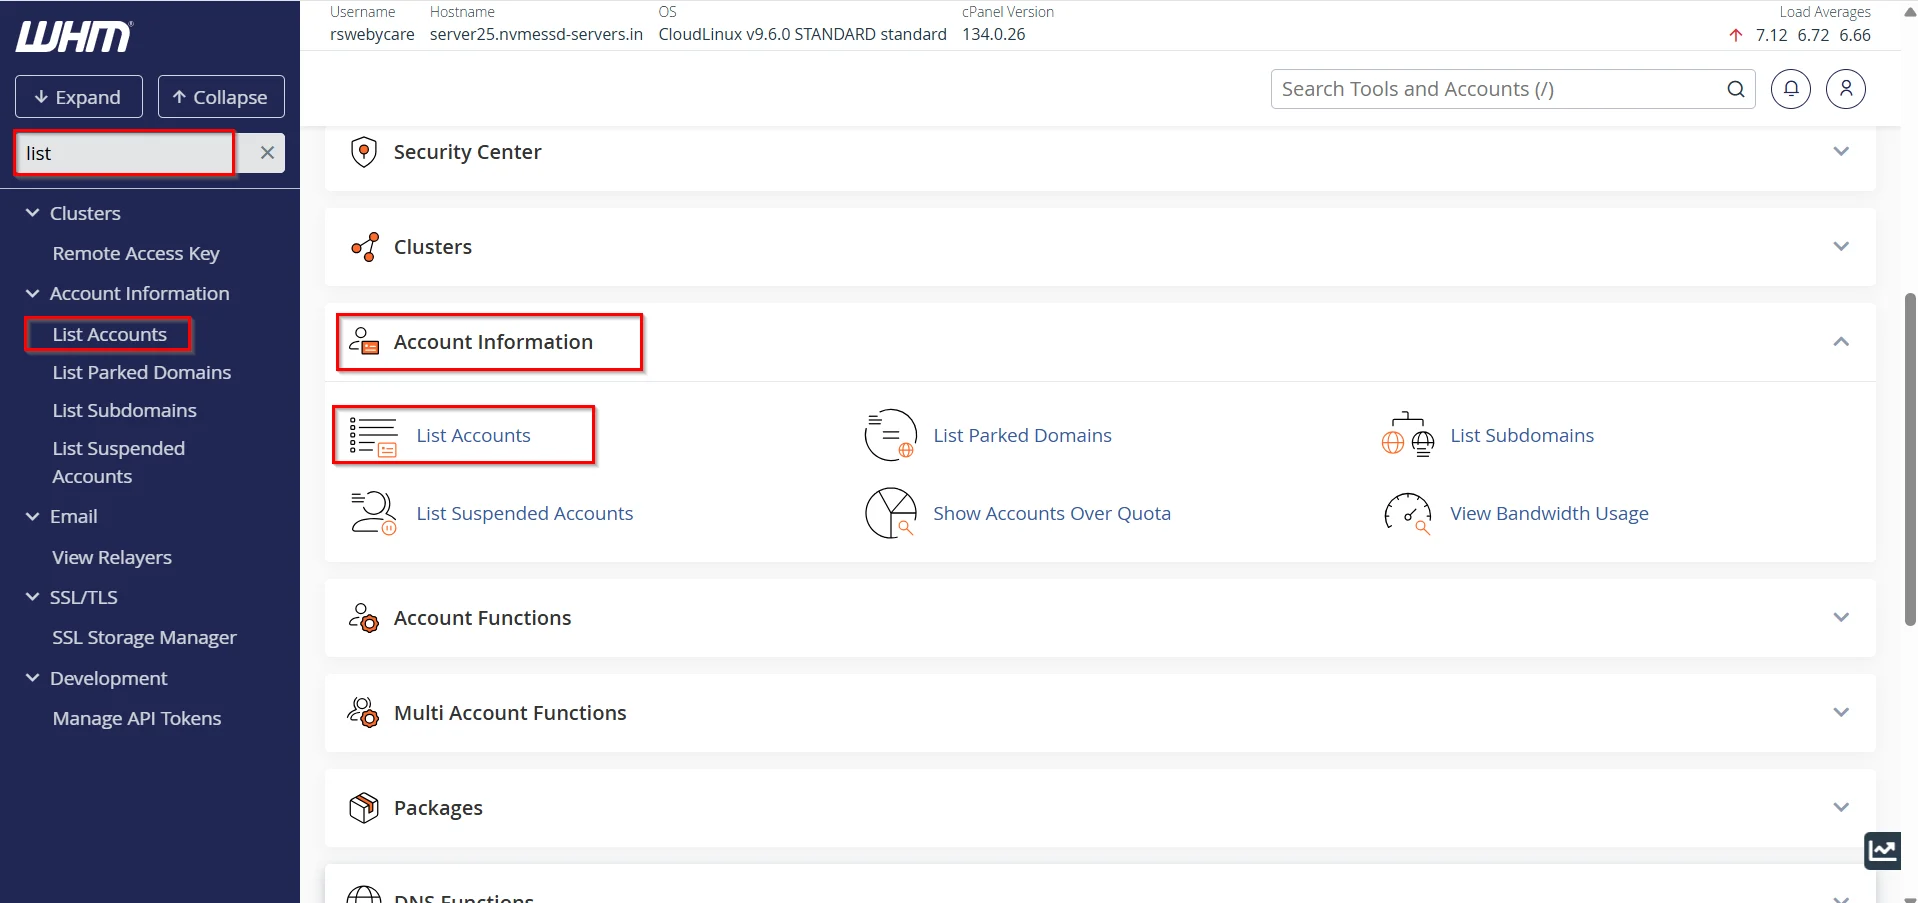
Task: Click the Show Accounts Over Quota icon
Action: click(x=890, y=513)
